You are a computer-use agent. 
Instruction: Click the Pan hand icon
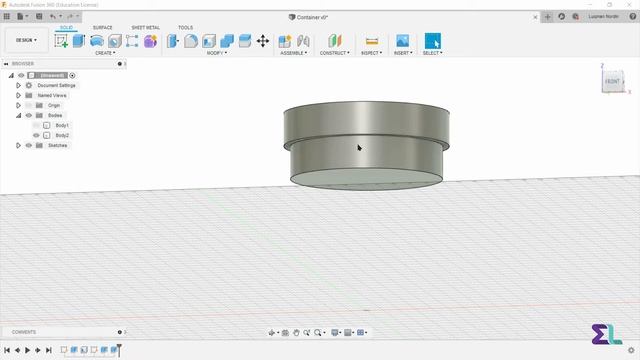(x=296, y=333)
